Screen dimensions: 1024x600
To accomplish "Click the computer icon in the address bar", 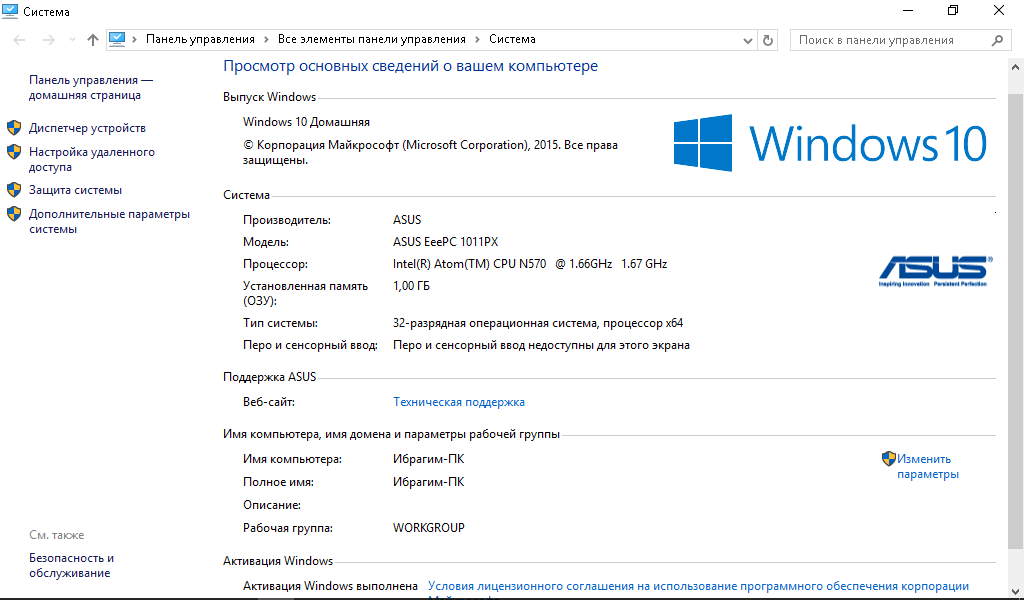I will click(x=117, y=39).
